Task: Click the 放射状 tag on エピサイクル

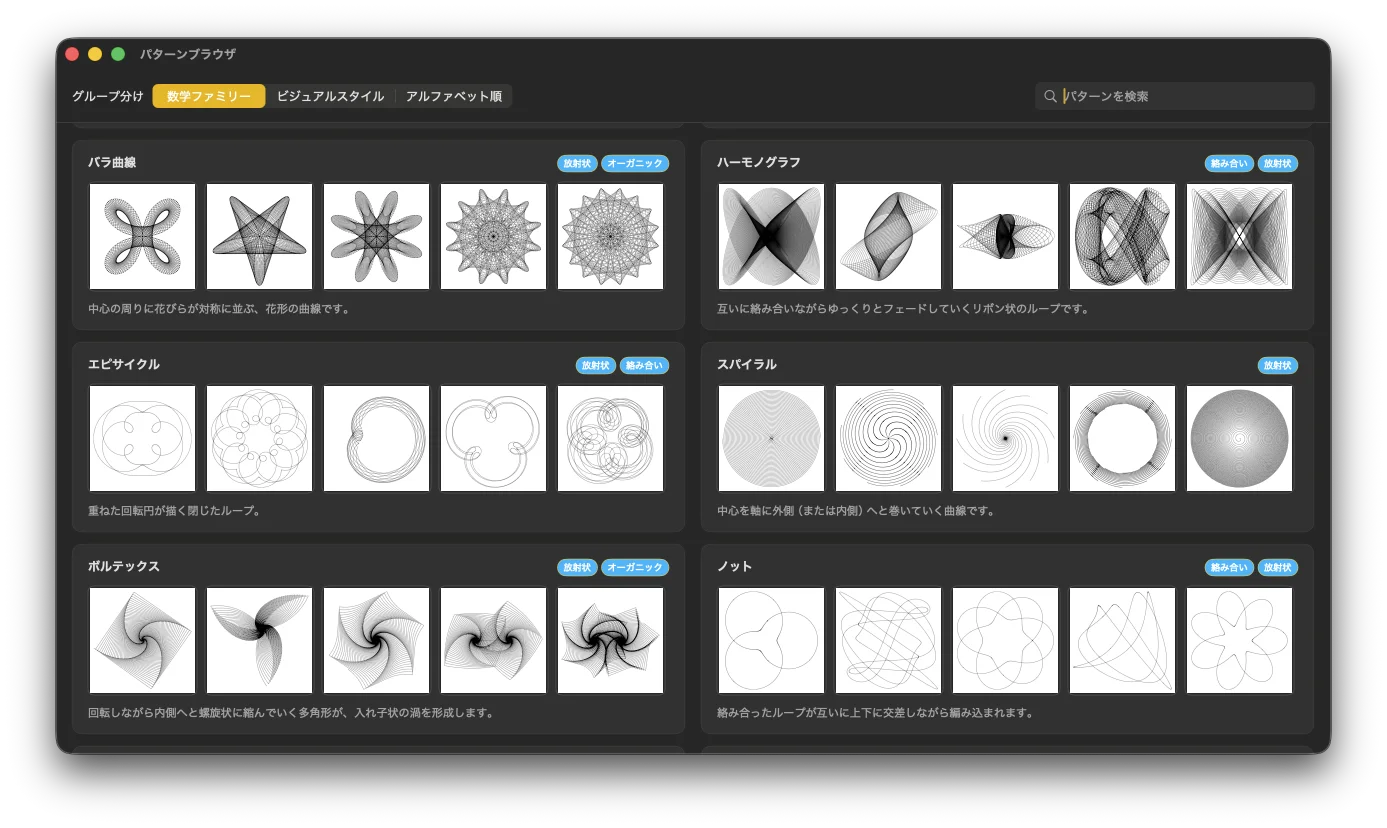Action: (595, 365)
